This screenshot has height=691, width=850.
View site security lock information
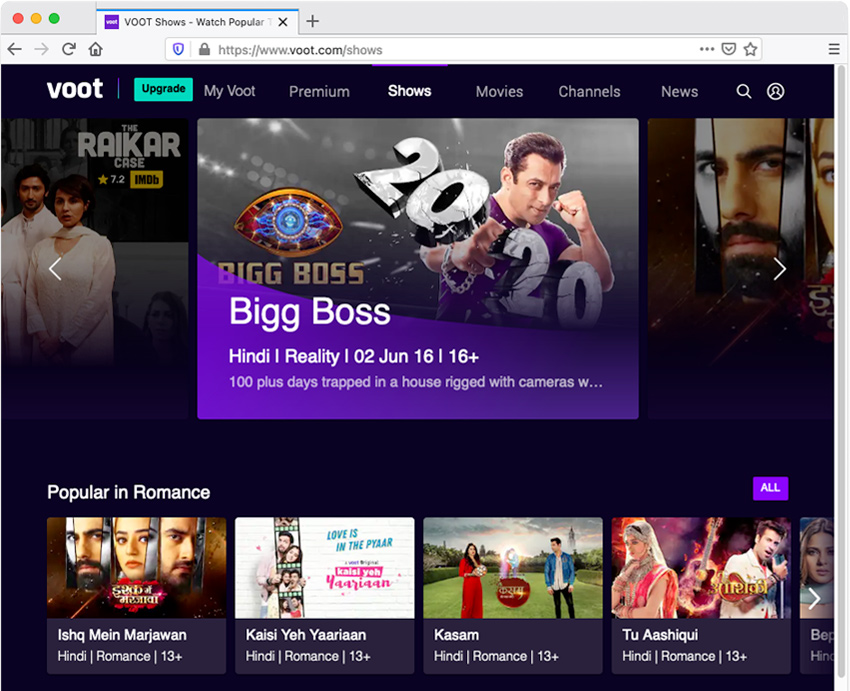point(204,50)
